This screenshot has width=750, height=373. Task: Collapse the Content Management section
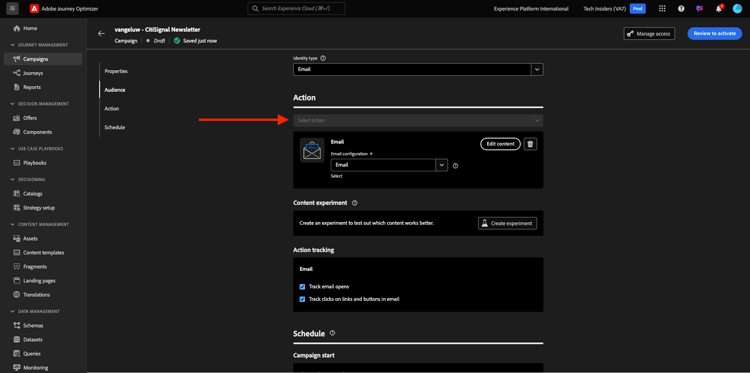click(x=12, y=224)
